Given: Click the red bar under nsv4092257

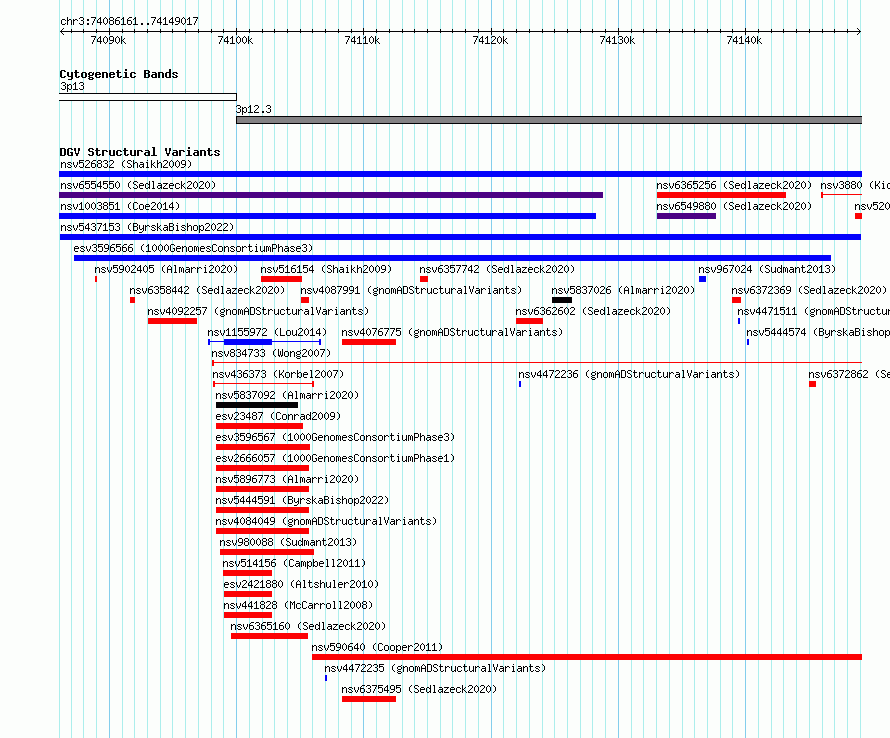Looking at the screenshot, I should pos(172,321).
